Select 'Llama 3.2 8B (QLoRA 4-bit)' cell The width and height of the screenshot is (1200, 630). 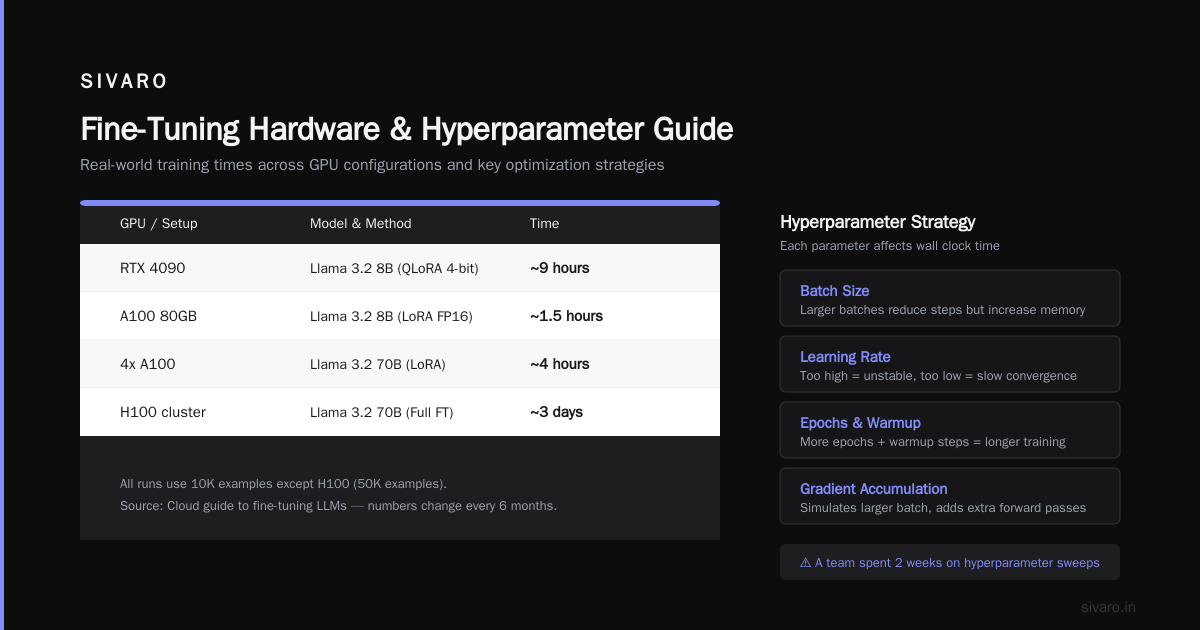click(x=394, y=268)
